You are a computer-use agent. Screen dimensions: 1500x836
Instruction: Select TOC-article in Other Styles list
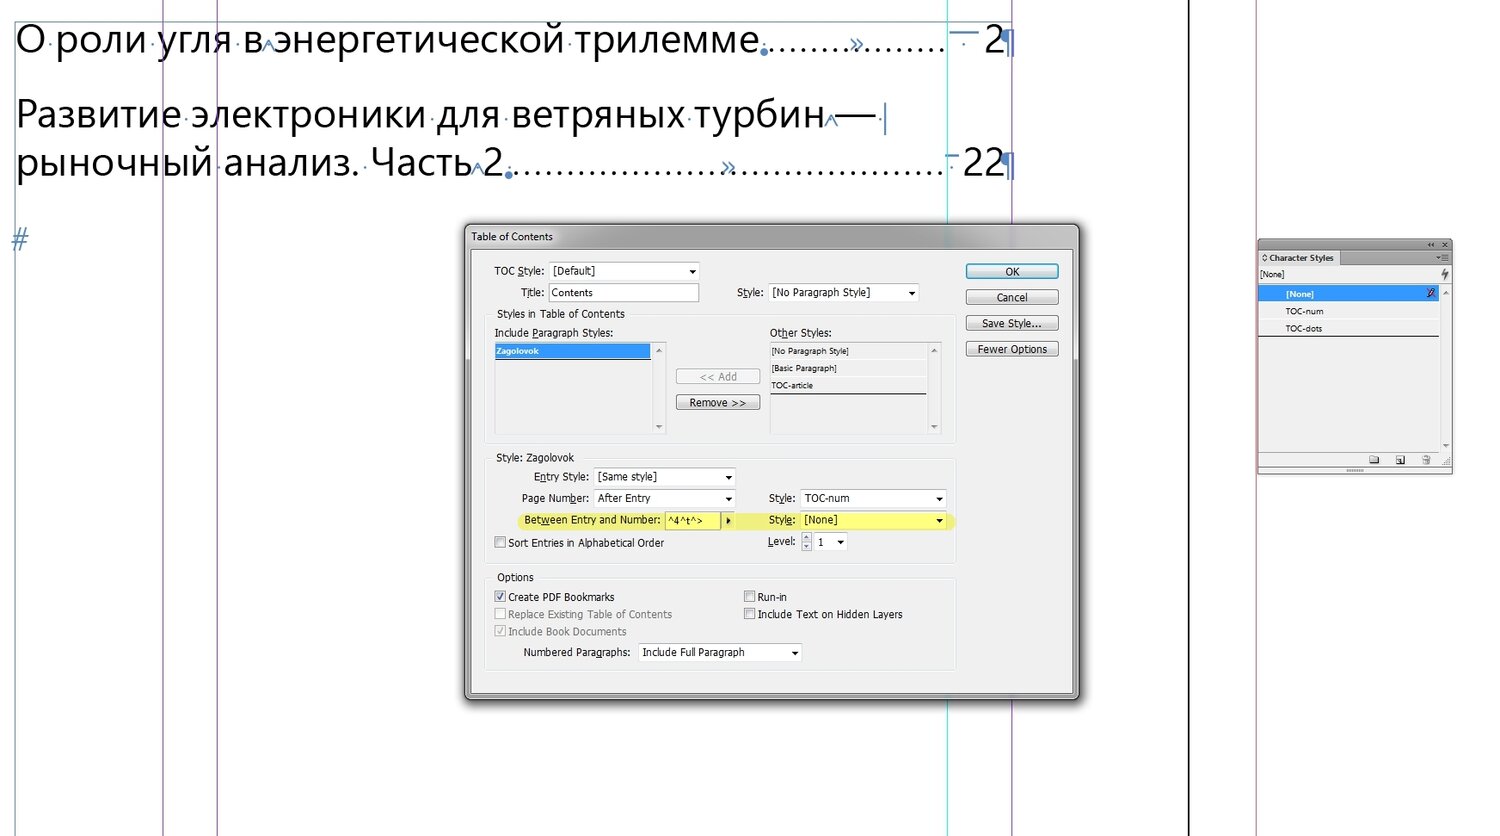tap(848, 385)
